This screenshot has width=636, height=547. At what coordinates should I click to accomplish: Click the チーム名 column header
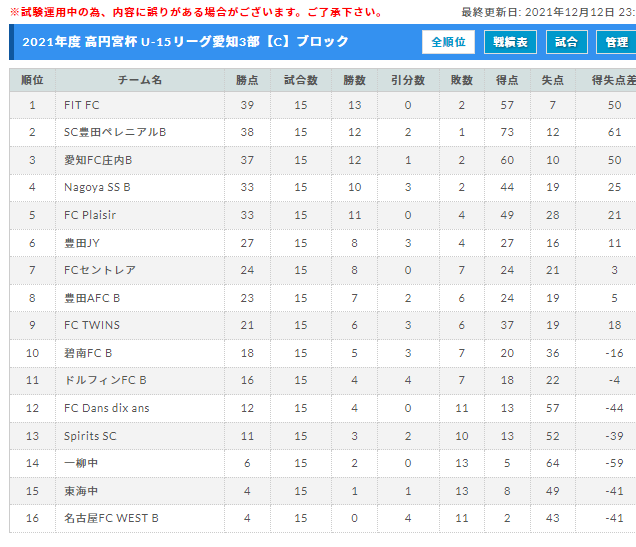(140, 80)
